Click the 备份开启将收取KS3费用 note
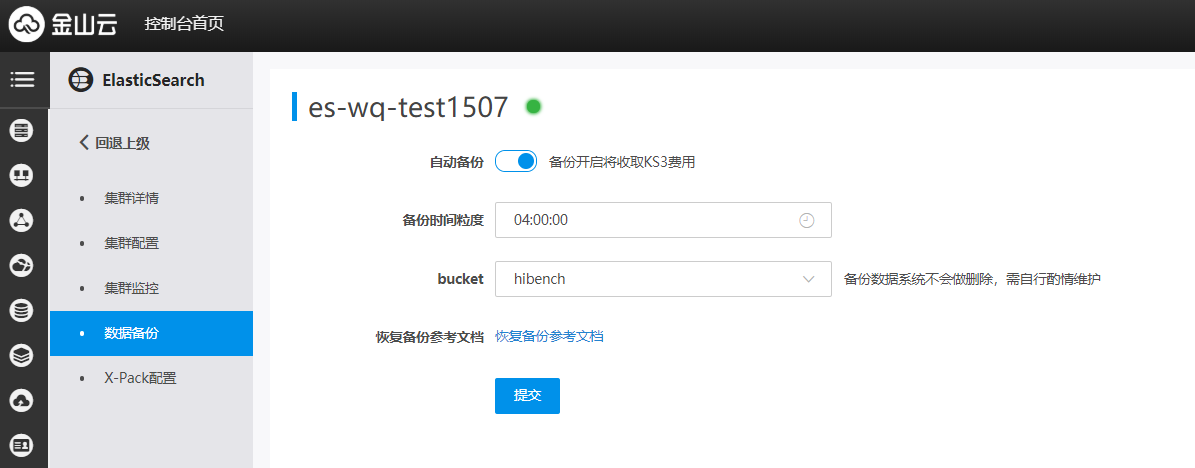This screenshot has height=468, width=1195. click(622, 162)
